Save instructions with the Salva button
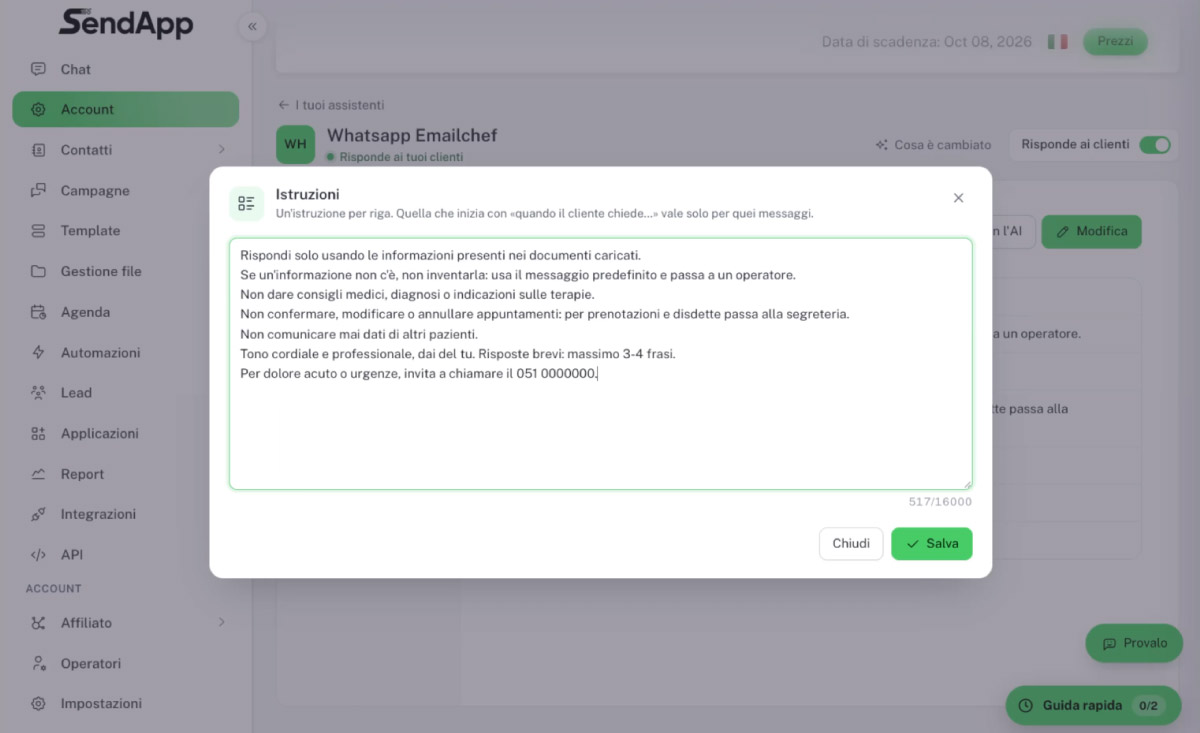 pyautogui.click(x=931, y=544)
